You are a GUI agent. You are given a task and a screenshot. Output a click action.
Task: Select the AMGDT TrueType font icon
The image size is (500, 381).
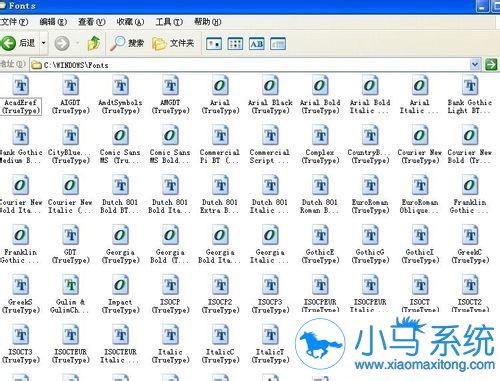(x=171, y=85)
